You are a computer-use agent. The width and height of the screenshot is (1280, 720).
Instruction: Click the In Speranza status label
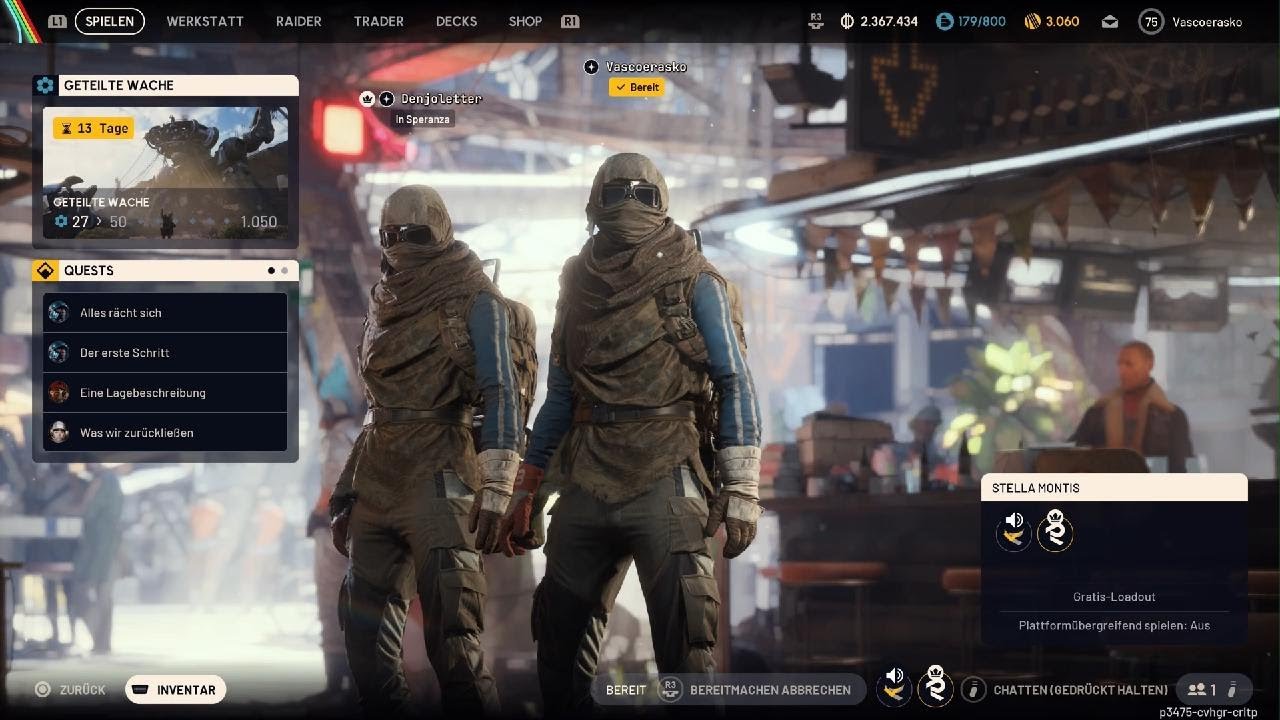[x=423, y=120]
